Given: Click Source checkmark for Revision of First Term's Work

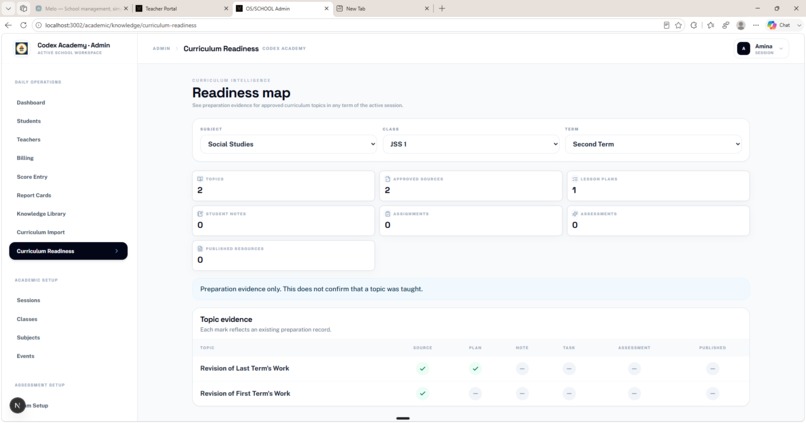Looking at the screenshot, I should pos(423,394).
